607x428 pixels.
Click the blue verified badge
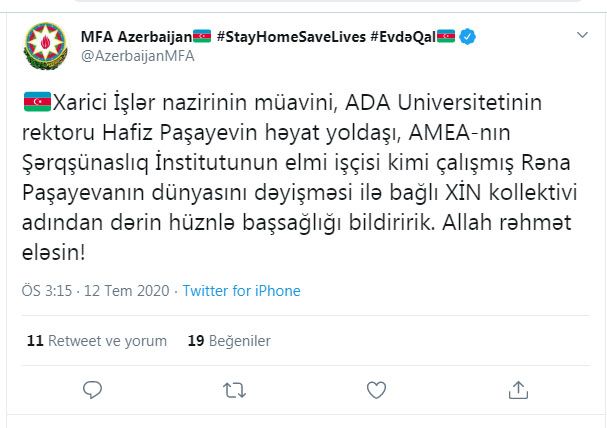coord(467,37)
